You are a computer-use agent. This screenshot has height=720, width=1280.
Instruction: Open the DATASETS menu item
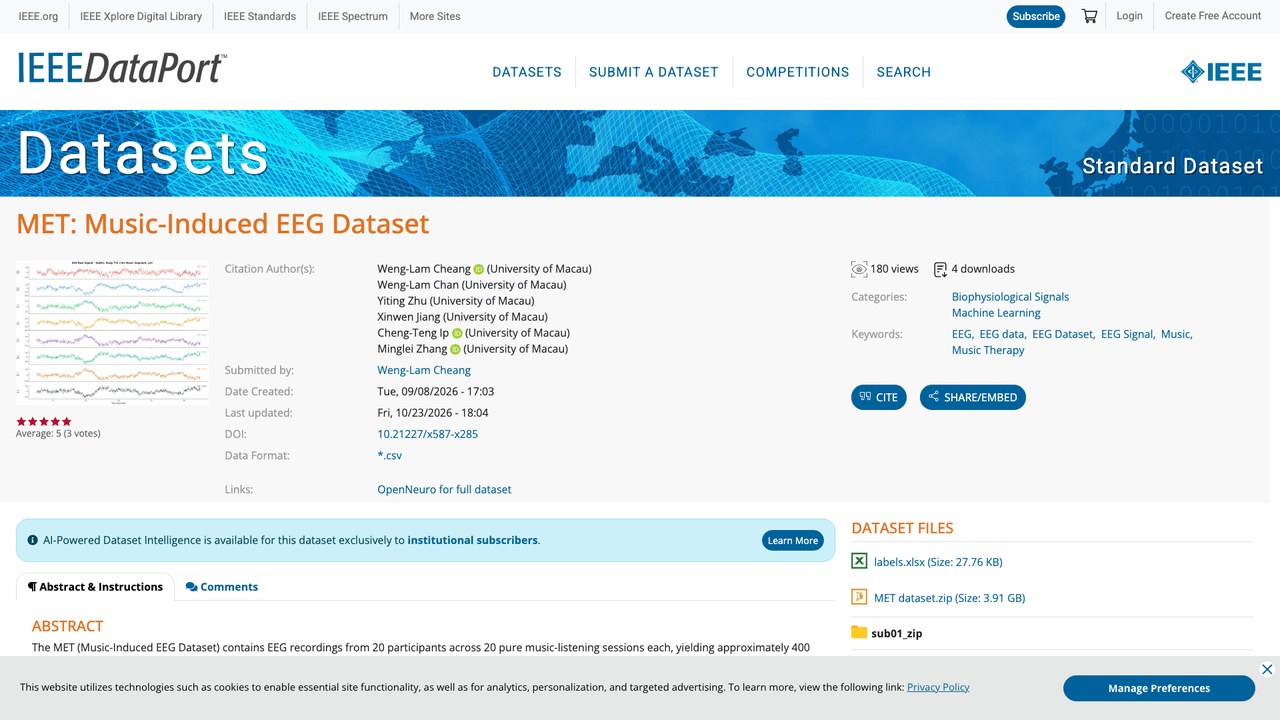[527, 72]
